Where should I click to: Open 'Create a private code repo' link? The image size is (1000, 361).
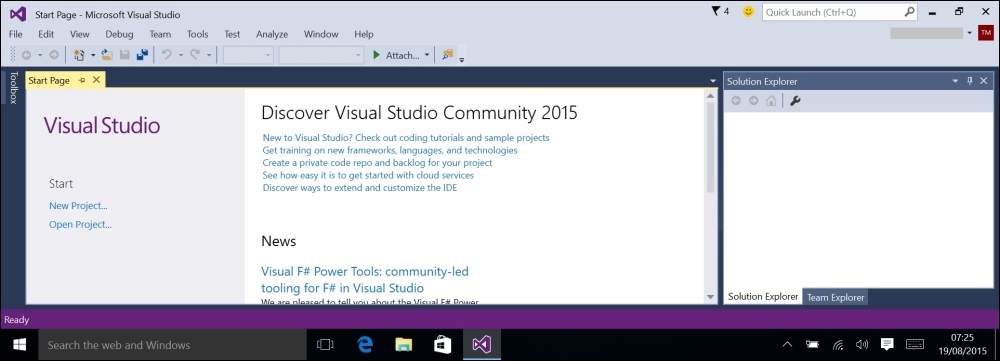point(378,163)
